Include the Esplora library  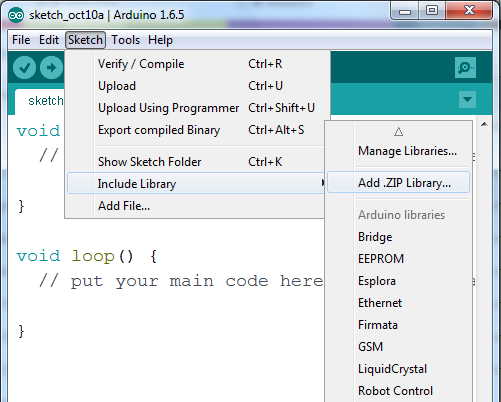(399, 281)
